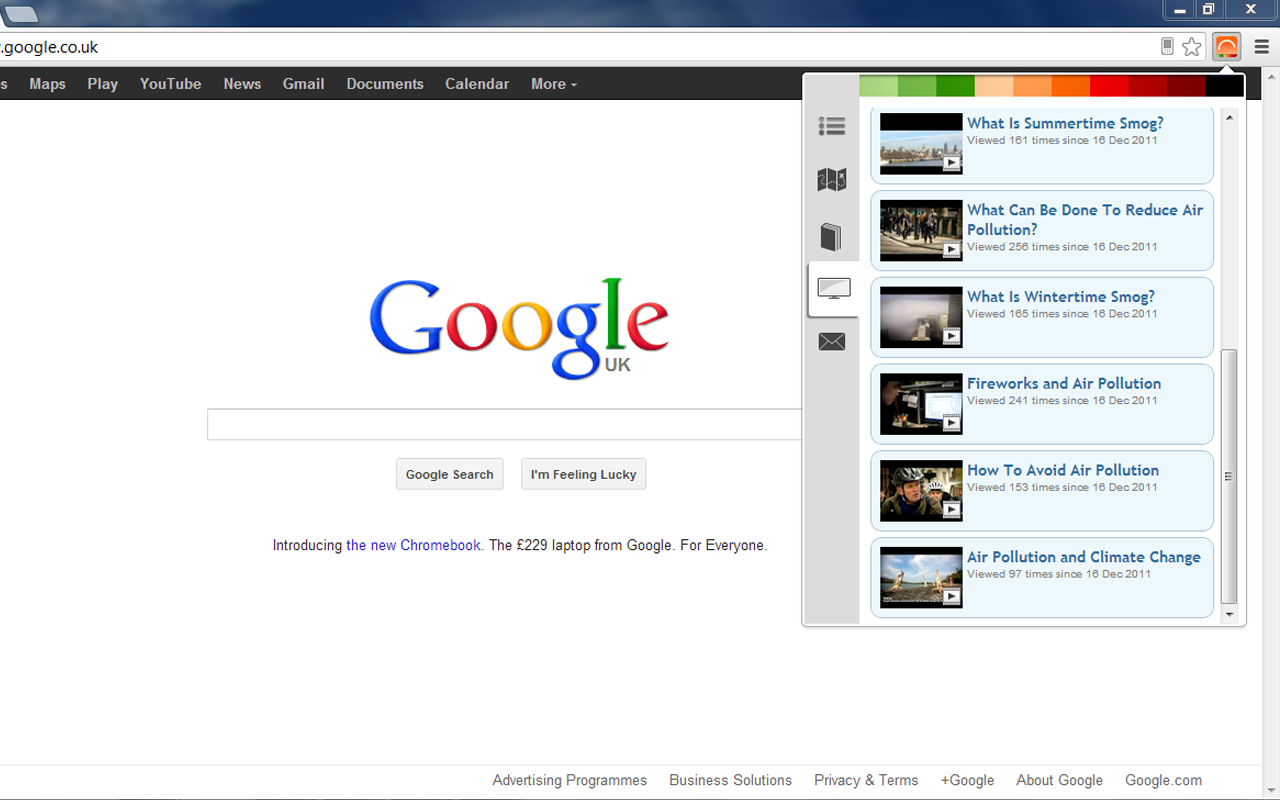Click the bookmark star icon
Screen dimensions: 1280x800
1191,47
